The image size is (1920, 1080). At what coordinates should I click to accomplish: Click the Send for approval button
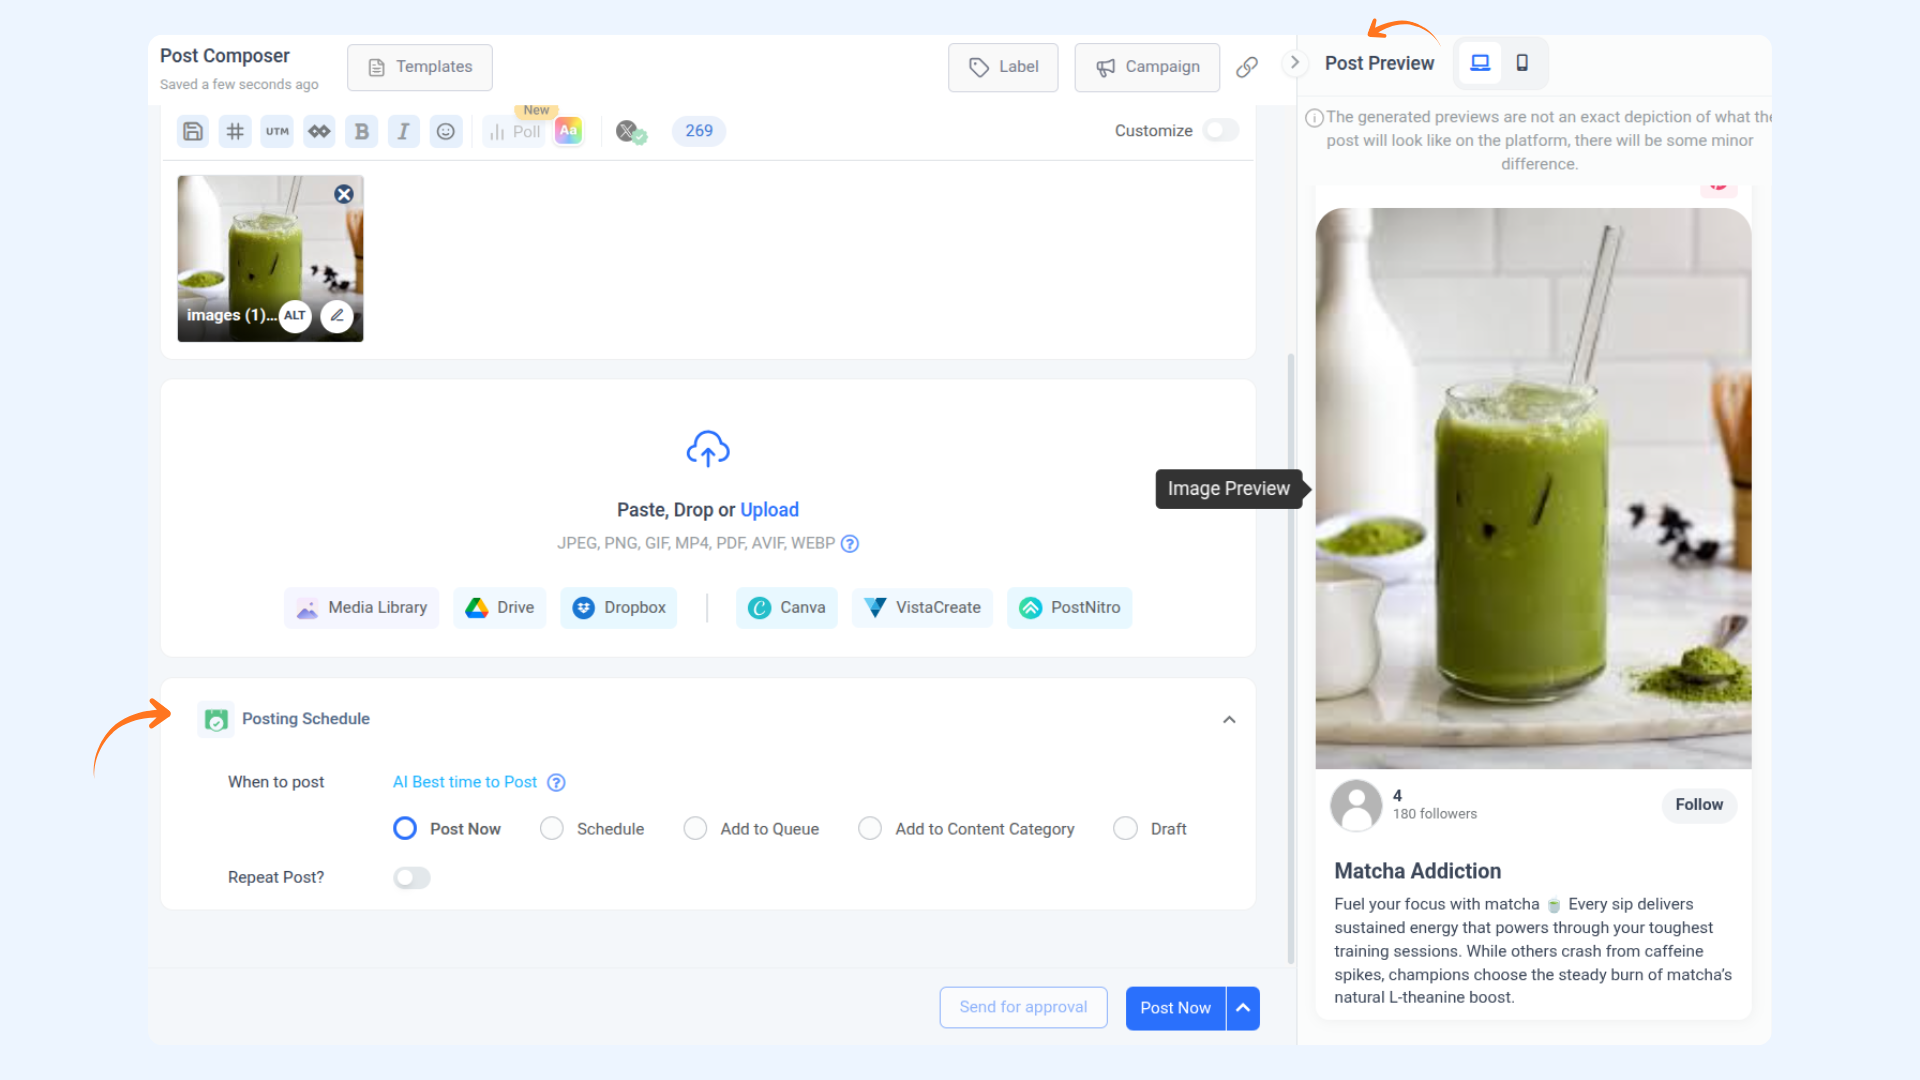tap(1023, 1007)
